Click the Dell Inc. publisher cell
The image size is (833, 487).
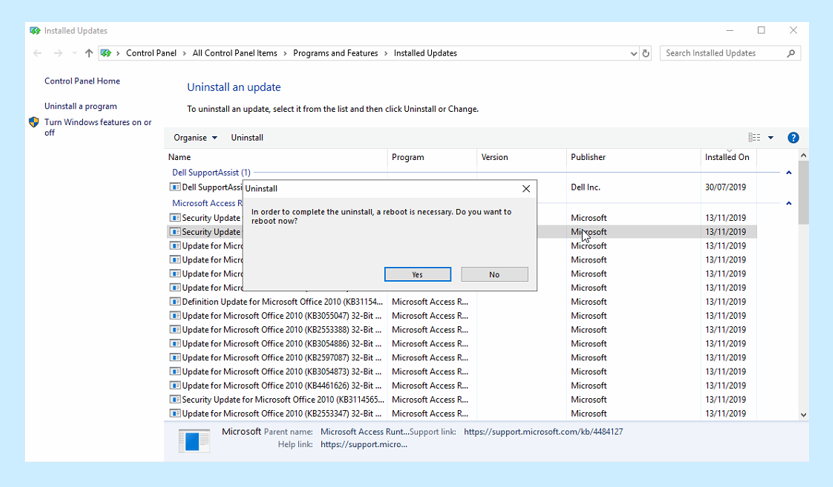pyautogui.click(x=585, y=187)
